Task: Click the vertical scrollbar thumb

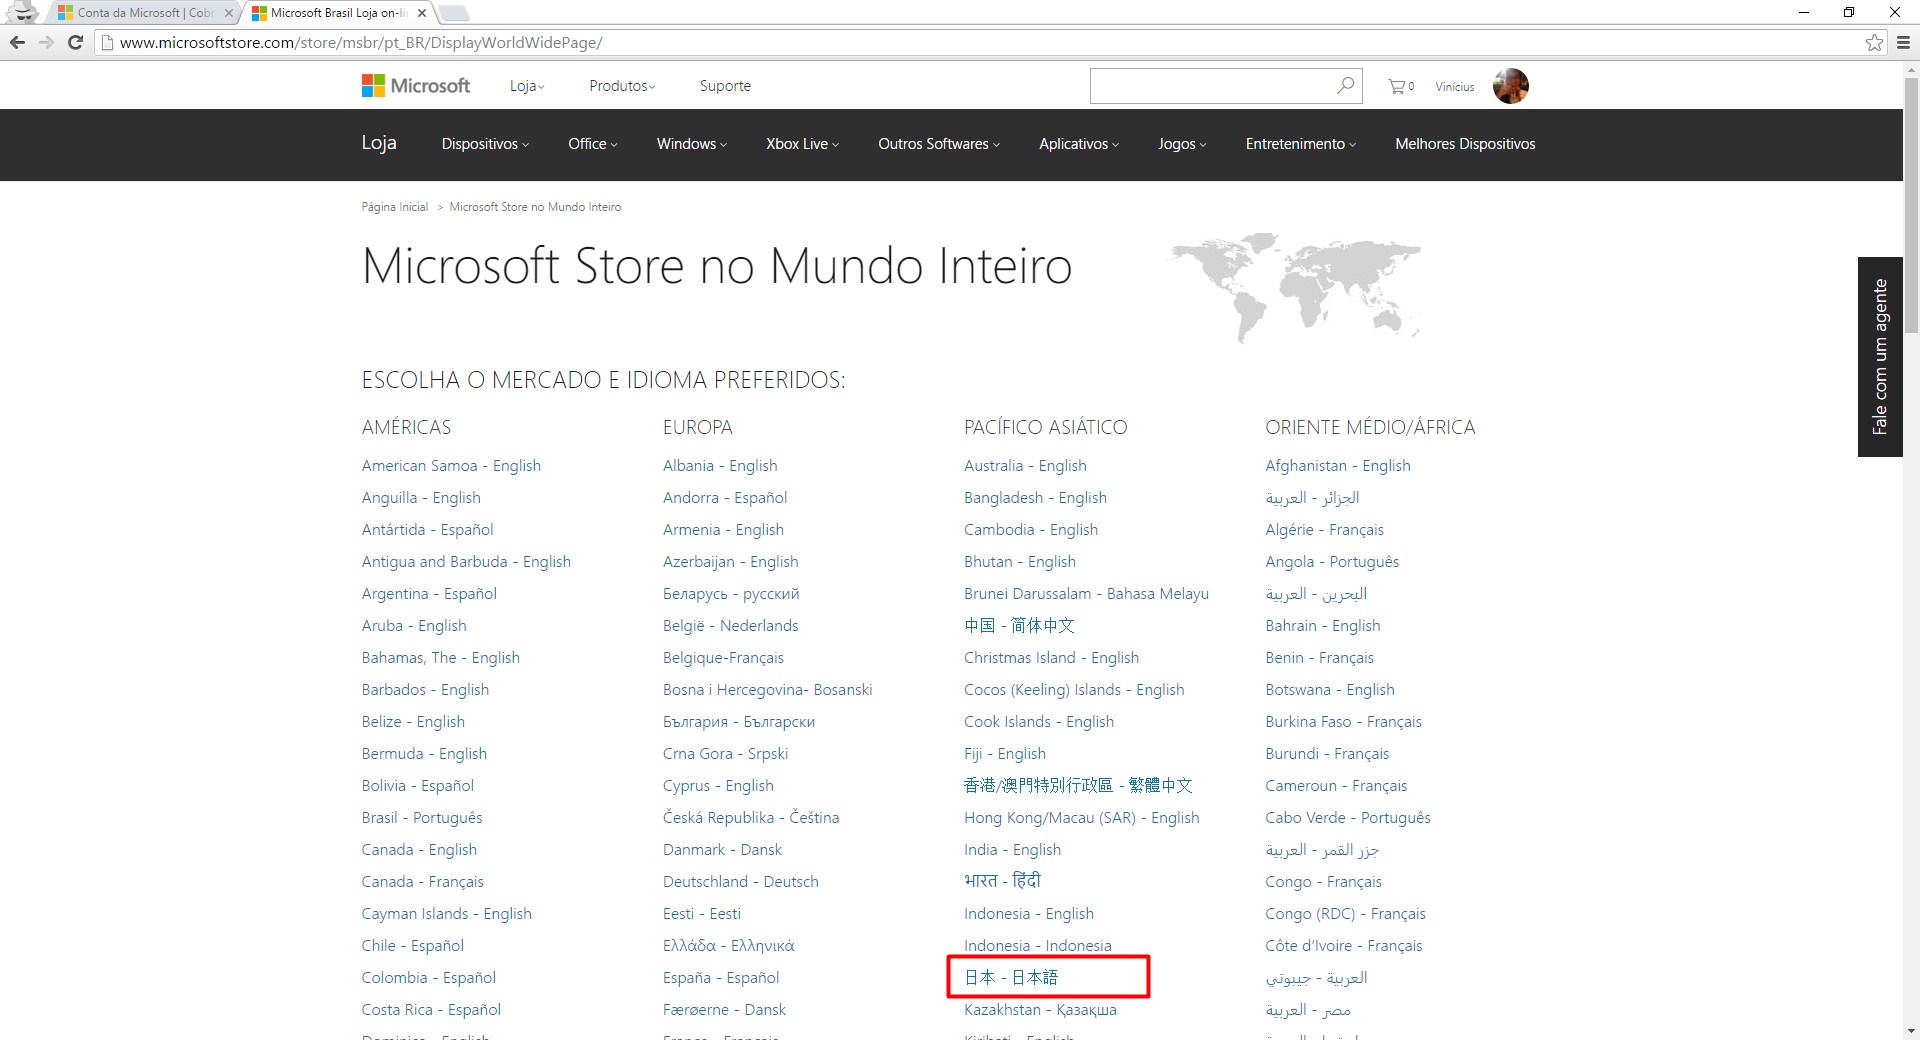Action: tap(1911, 205)
